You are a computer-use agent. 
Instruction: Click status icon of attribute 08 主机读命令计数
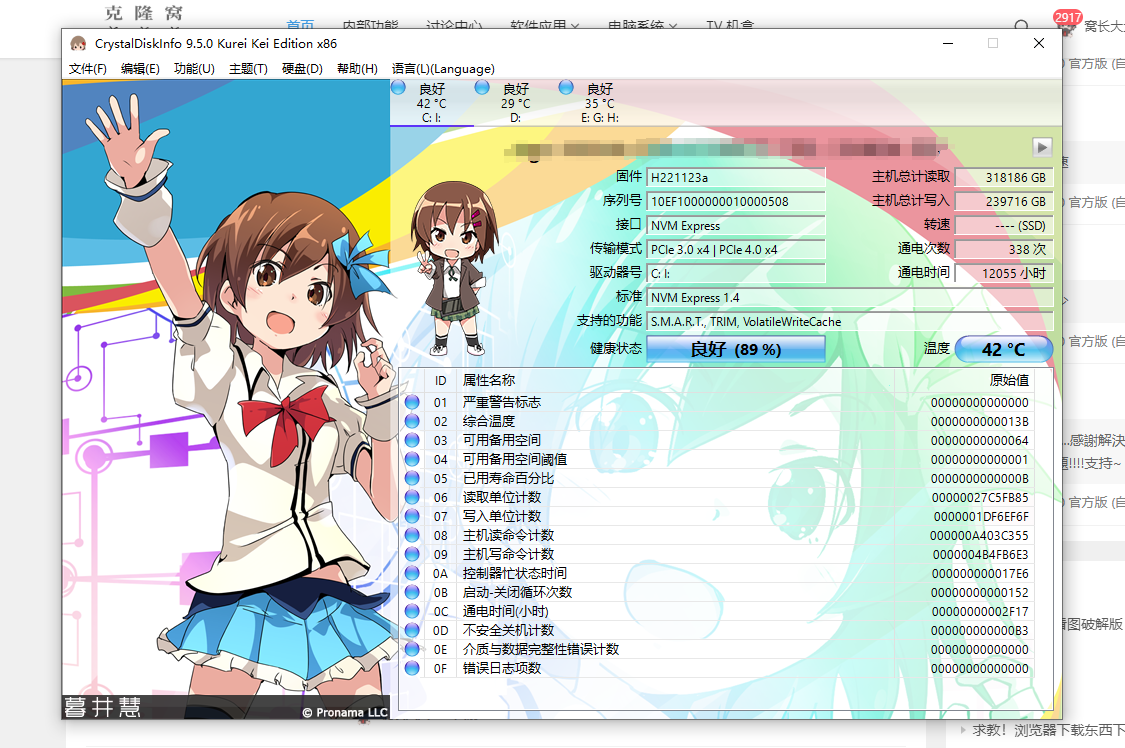[x=412, y=535]
